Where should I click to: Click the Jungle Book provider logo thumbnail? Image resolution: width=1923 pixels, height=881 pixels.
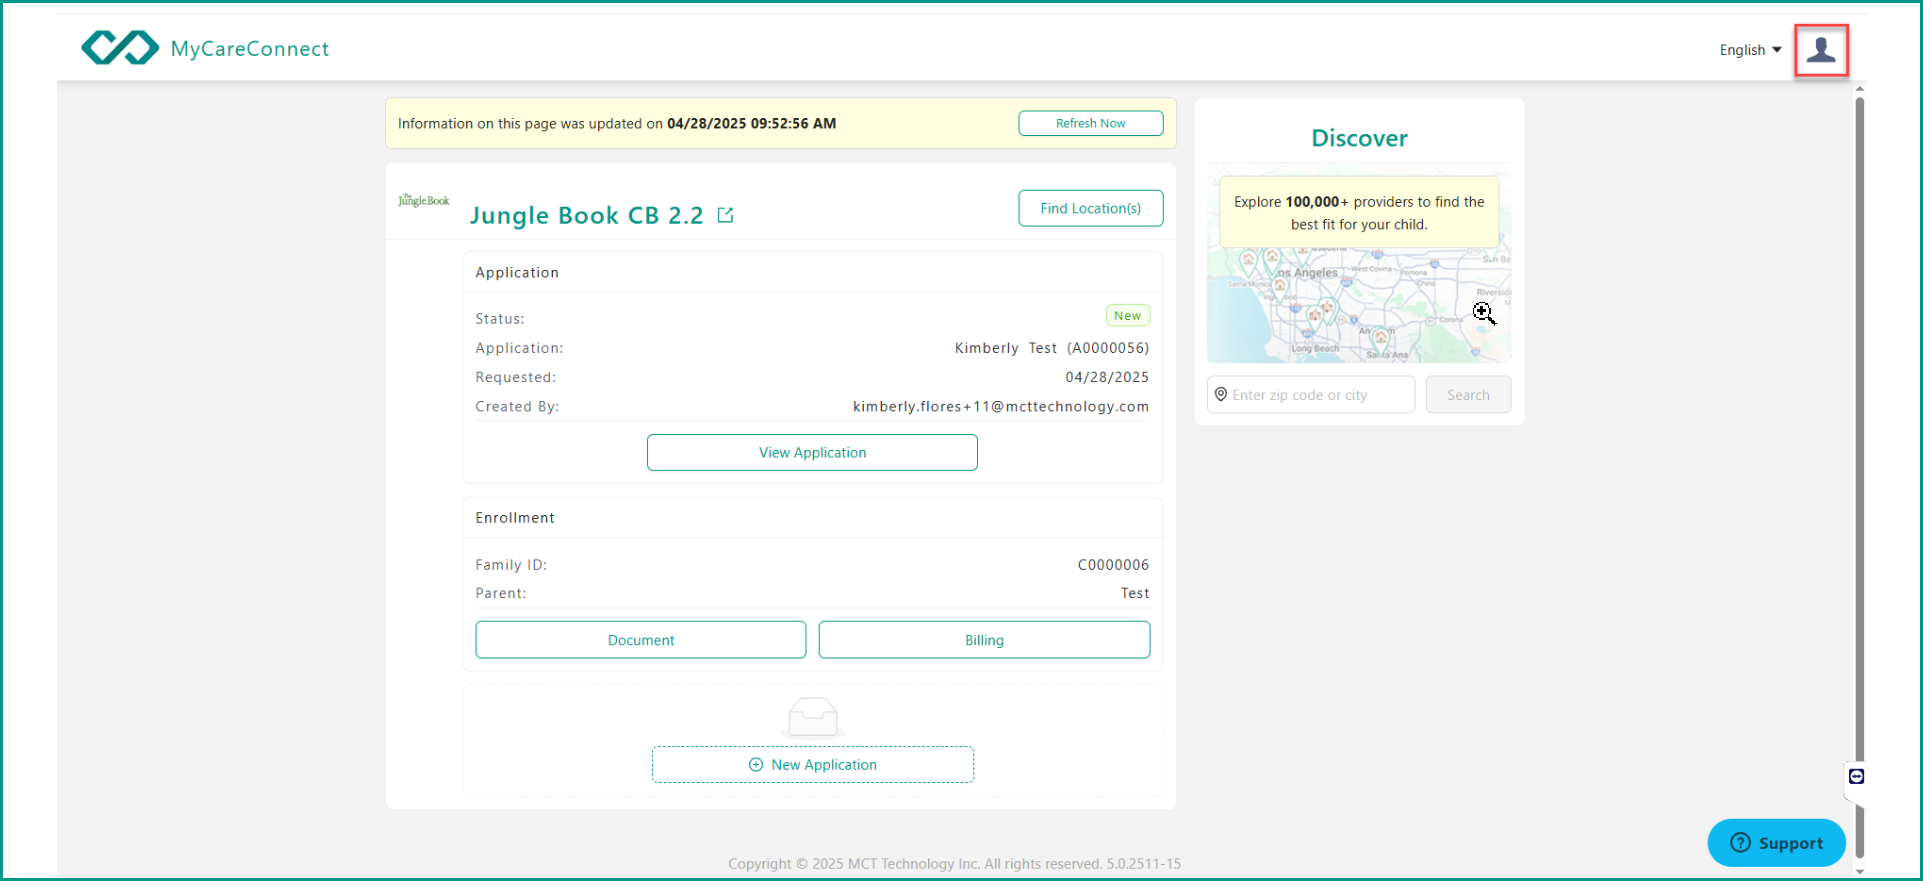(x=424, y=200)
